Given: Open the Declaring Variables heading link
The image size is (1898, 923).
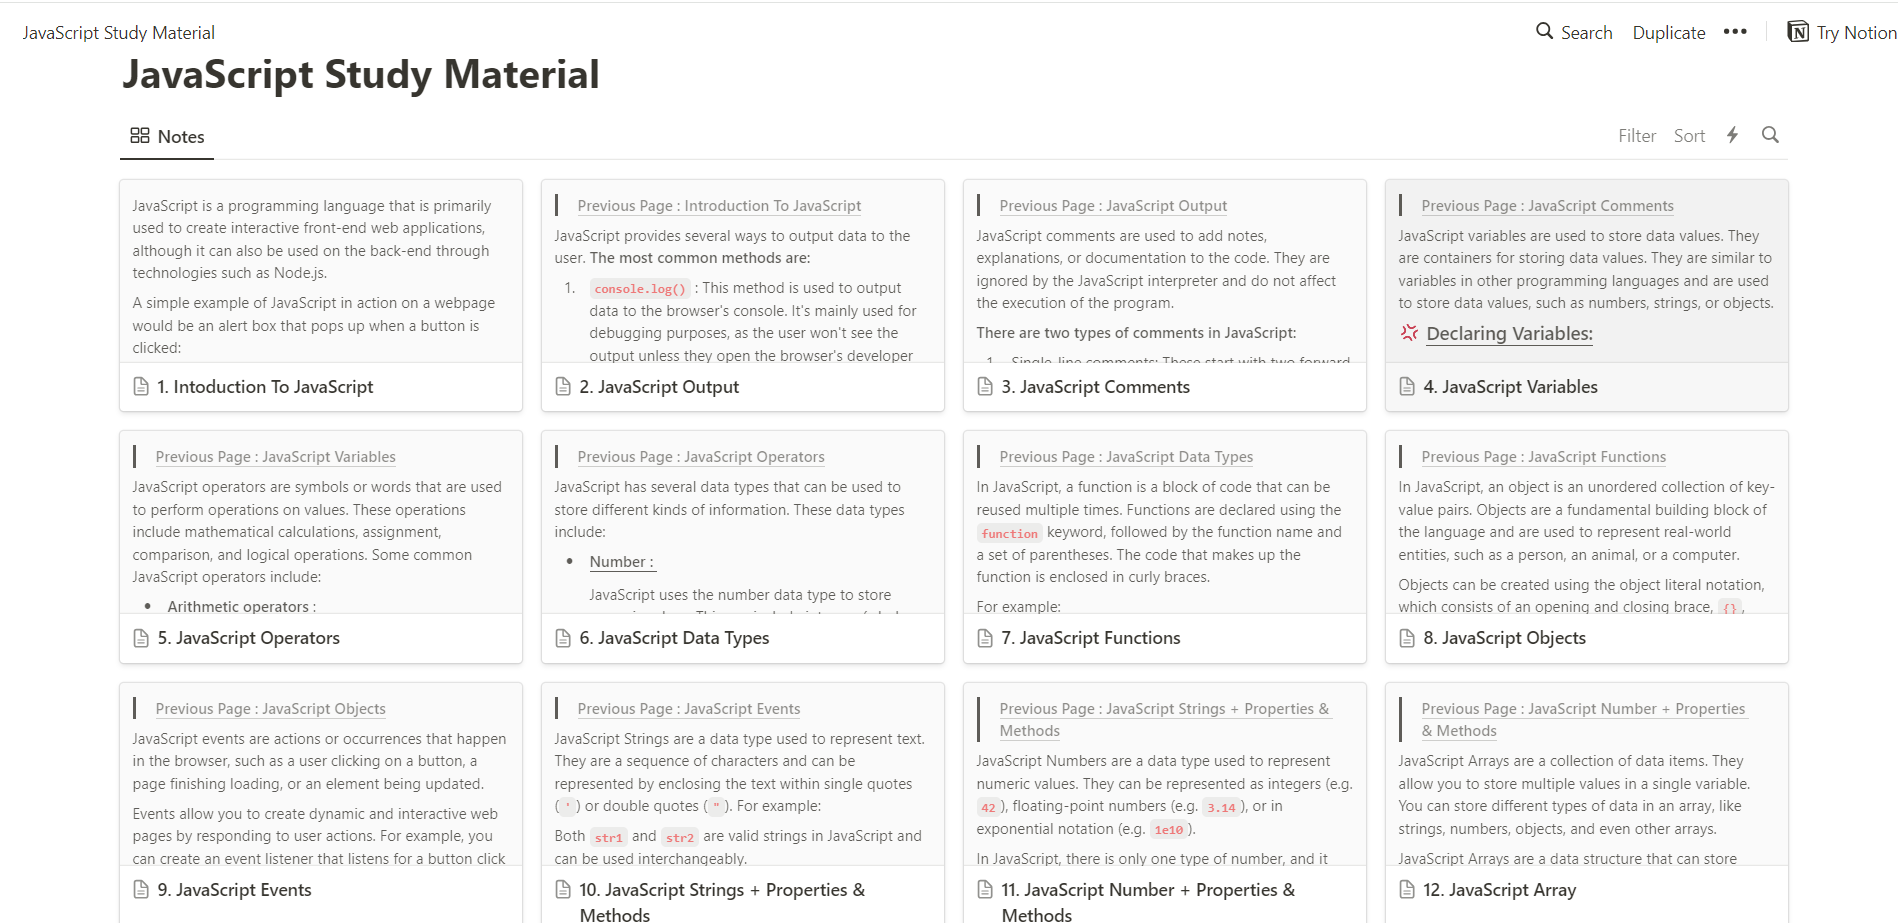Looking at the screenshot, I should click(x=1508, y=334).
